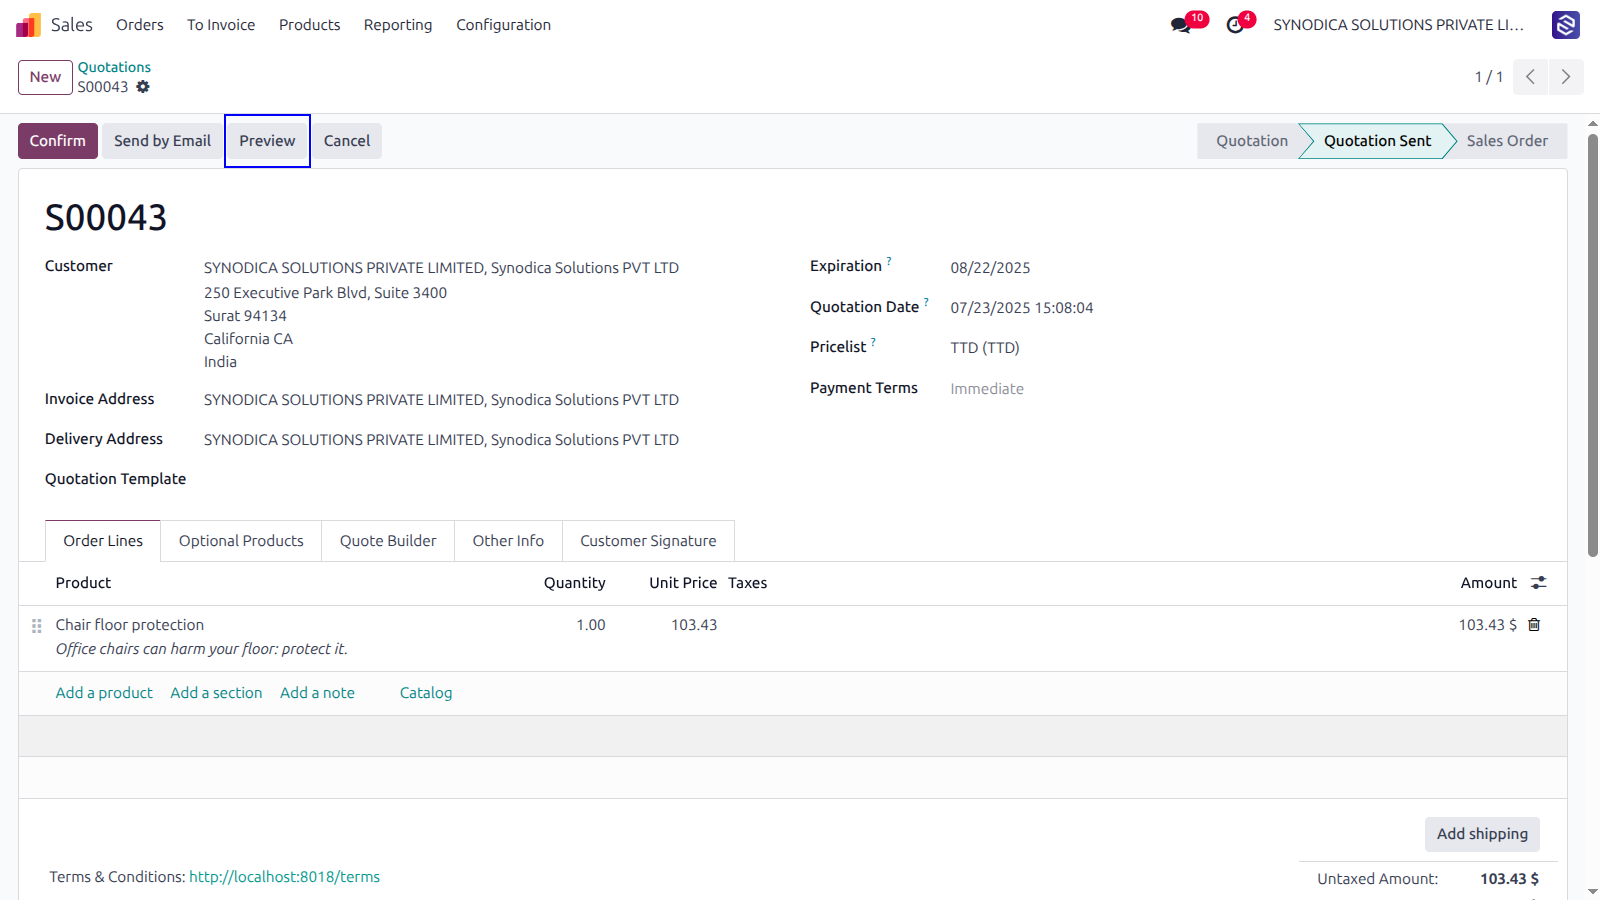Show the Pricelist help question mark
The width and height of the screenshot is (1600, 900).
873,342
